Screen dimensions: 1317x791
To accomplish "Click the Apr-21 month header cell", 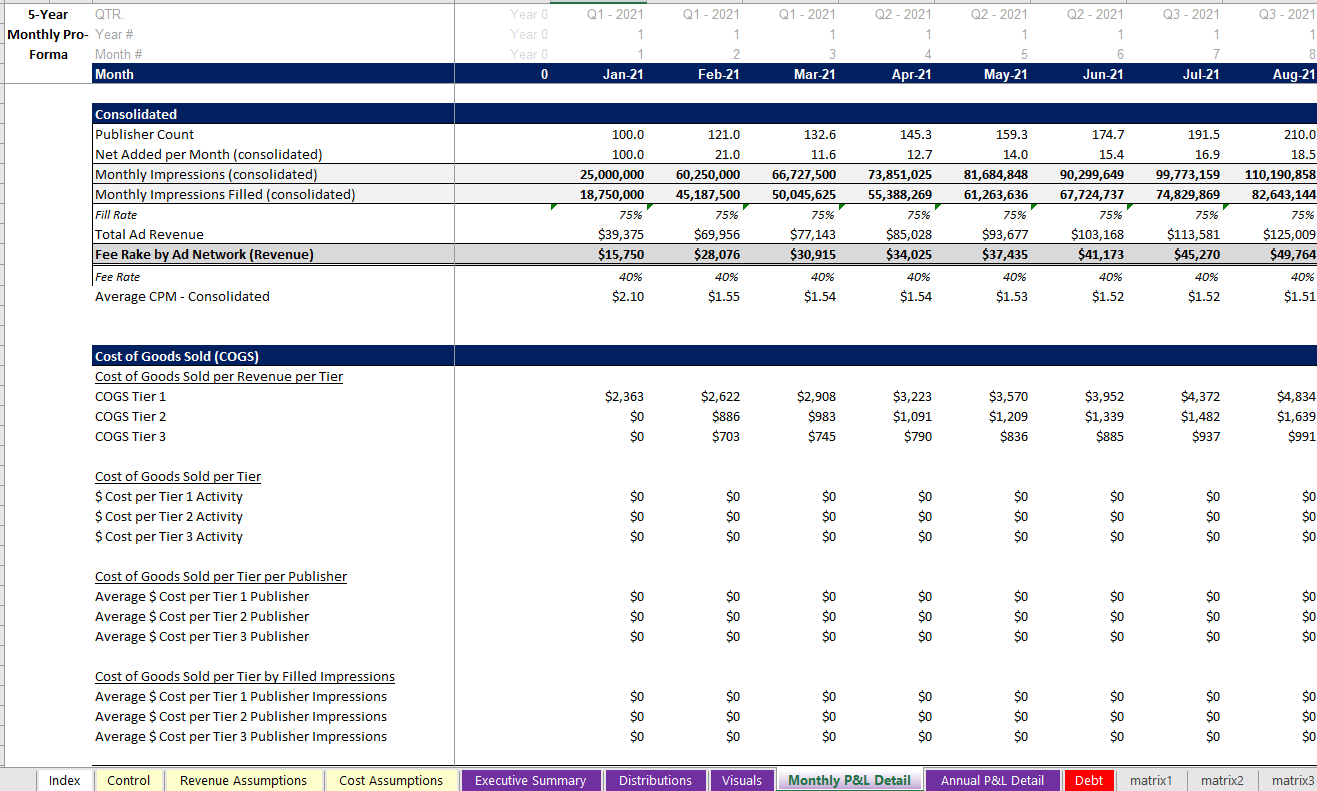I will click(x=886, y=74).
